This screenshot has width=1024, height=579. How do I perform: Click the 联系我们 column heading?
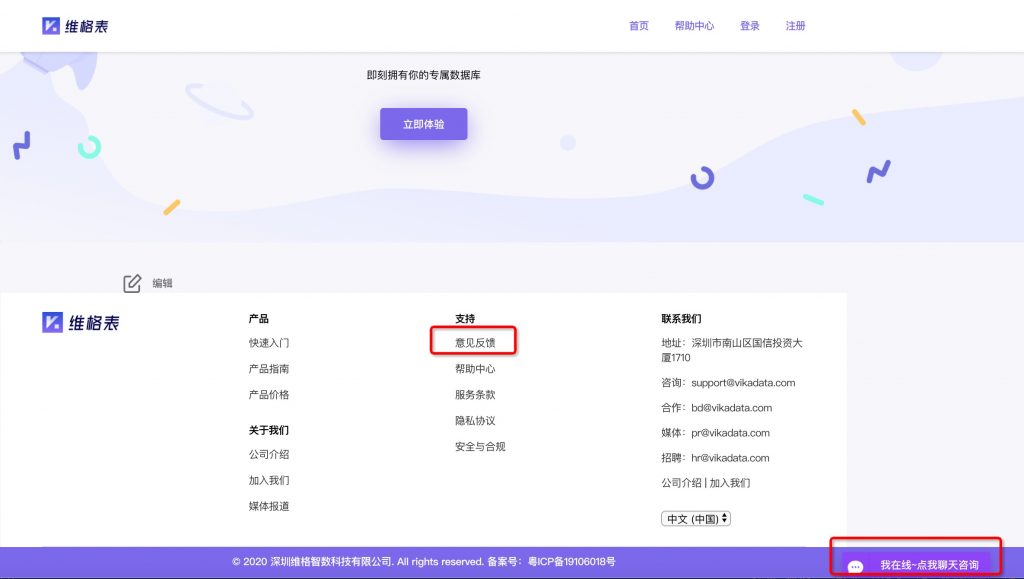(x=681, y=319)
